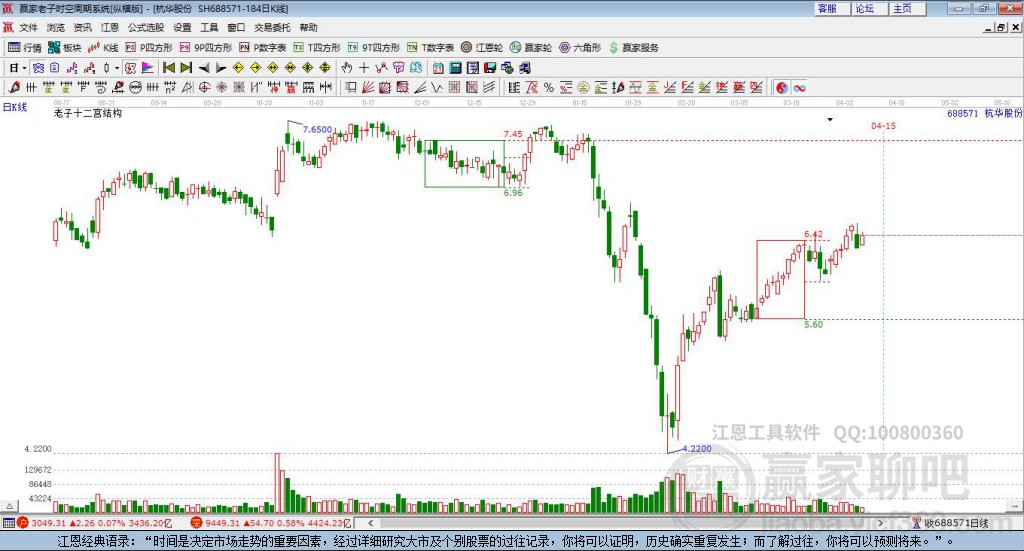Screen dimensions: 1024x551
Task: Open the T四方形 tool
Action: tap(317, 48)
